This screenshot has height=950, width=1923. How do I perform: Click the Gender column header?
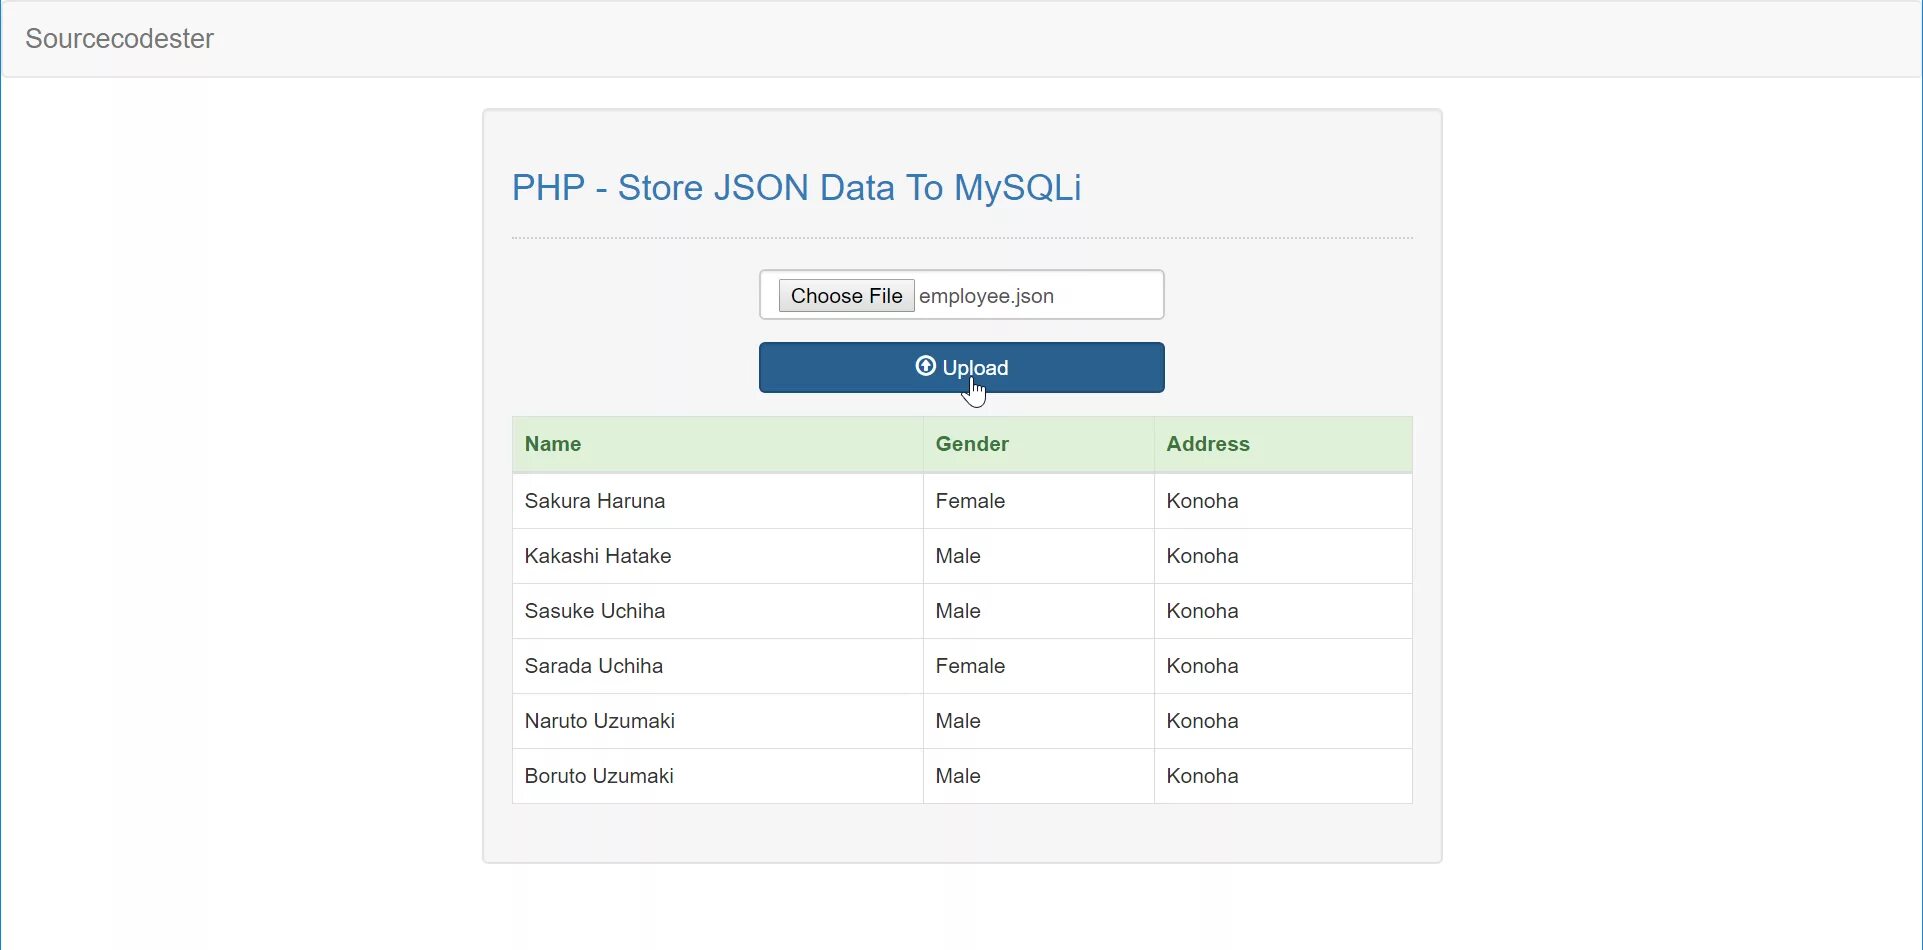click(x=972, y=444)
